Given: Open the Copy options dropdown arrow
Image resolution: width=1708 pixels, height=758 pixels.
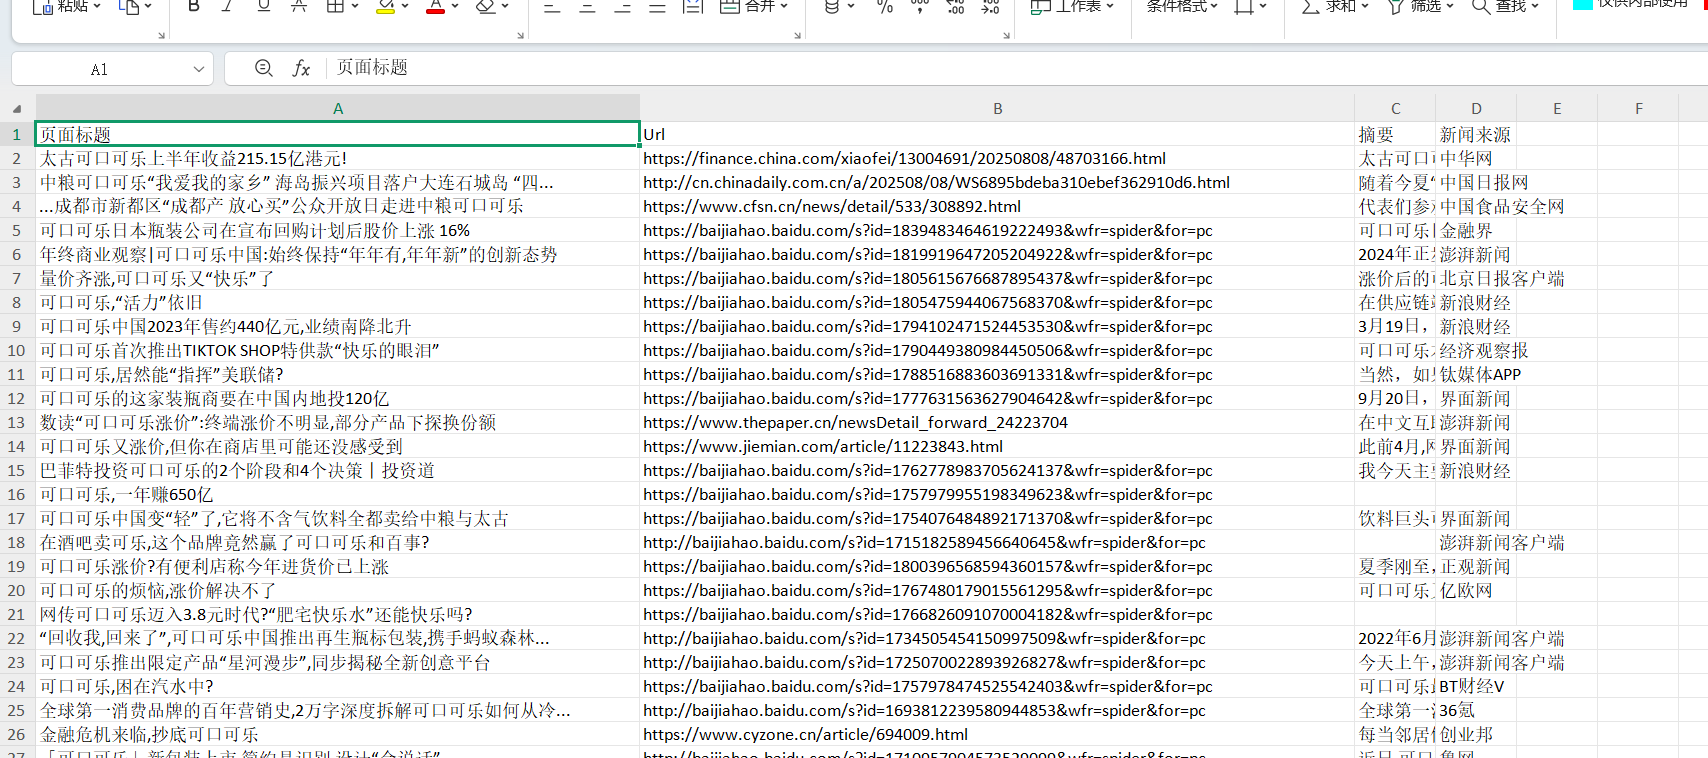Looking at the screenshot, I should pos(148,6).
